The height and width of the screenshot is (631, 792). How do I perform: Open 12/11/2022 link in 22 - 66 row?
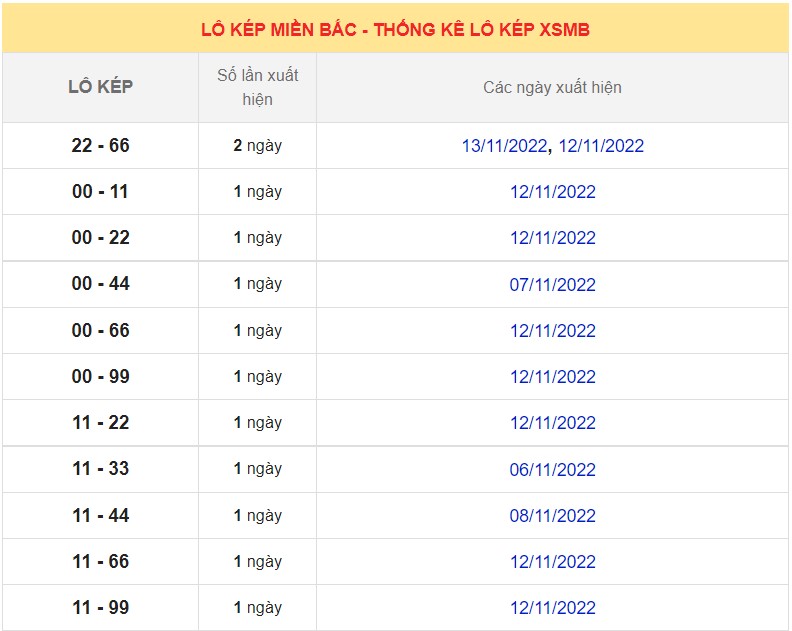pos(601,146)
